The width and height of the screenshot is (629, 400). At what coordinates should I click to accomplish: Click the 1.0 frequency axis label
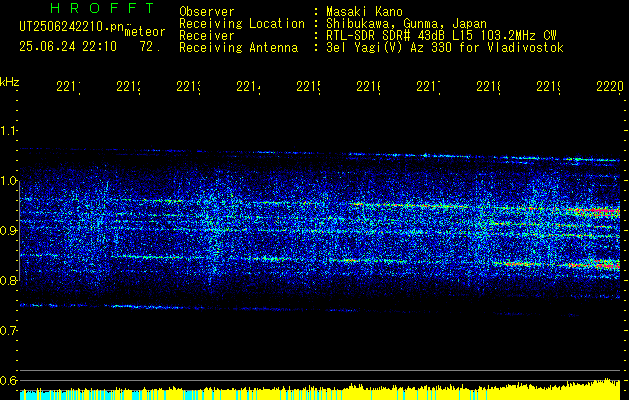(x=8, y=181)
